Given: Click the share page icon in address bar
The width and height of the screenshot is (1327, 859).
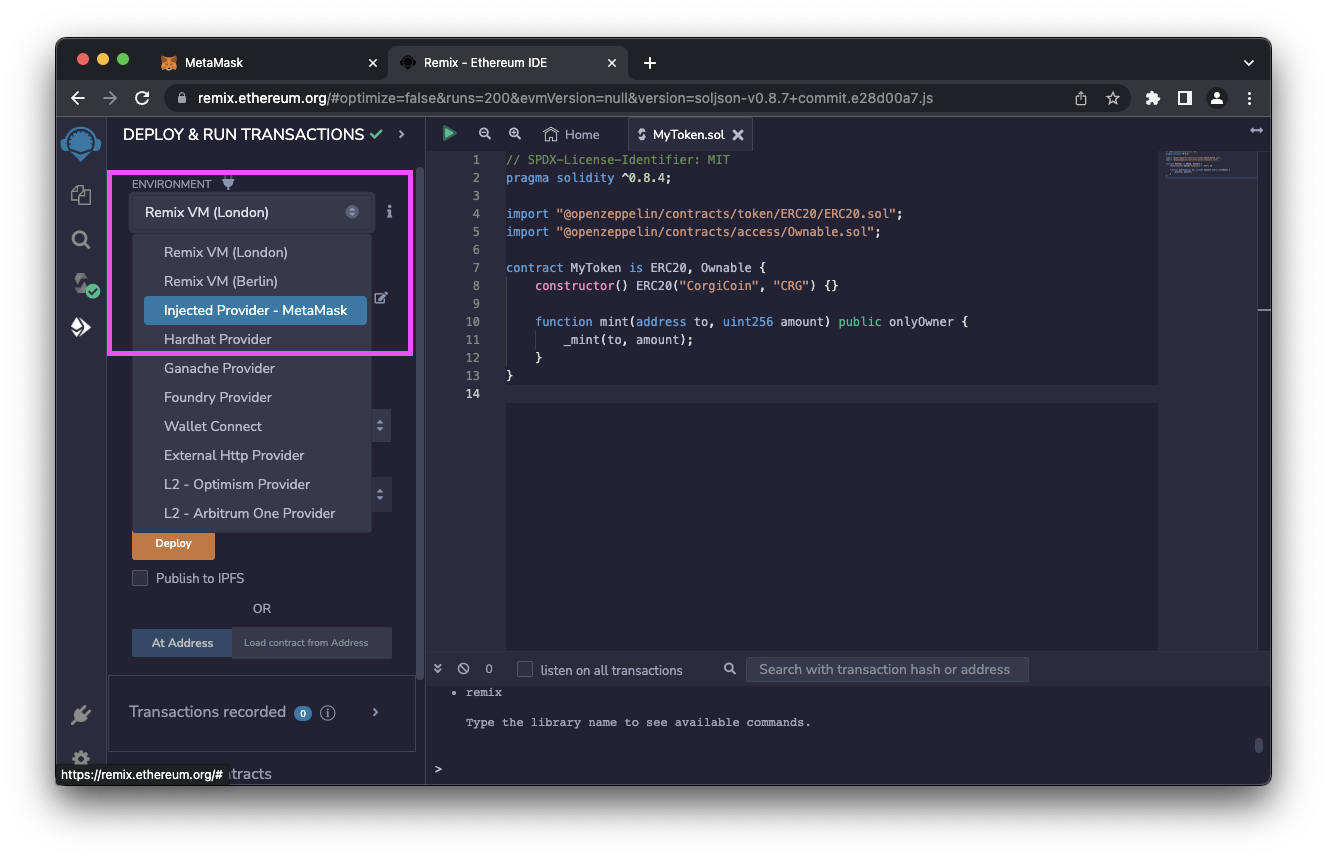Looking at the screenshot, I should coord(1081,98).
